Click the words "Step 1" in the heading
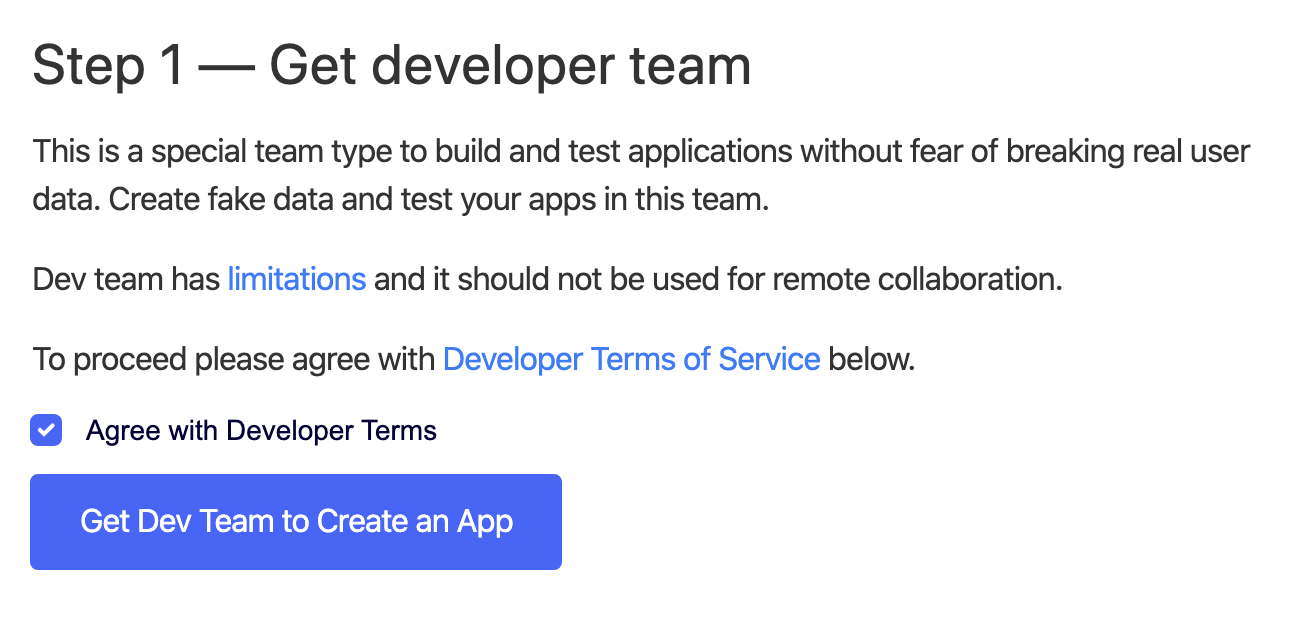This screenshot has height=618, width=1306. [x=108, y=67]
